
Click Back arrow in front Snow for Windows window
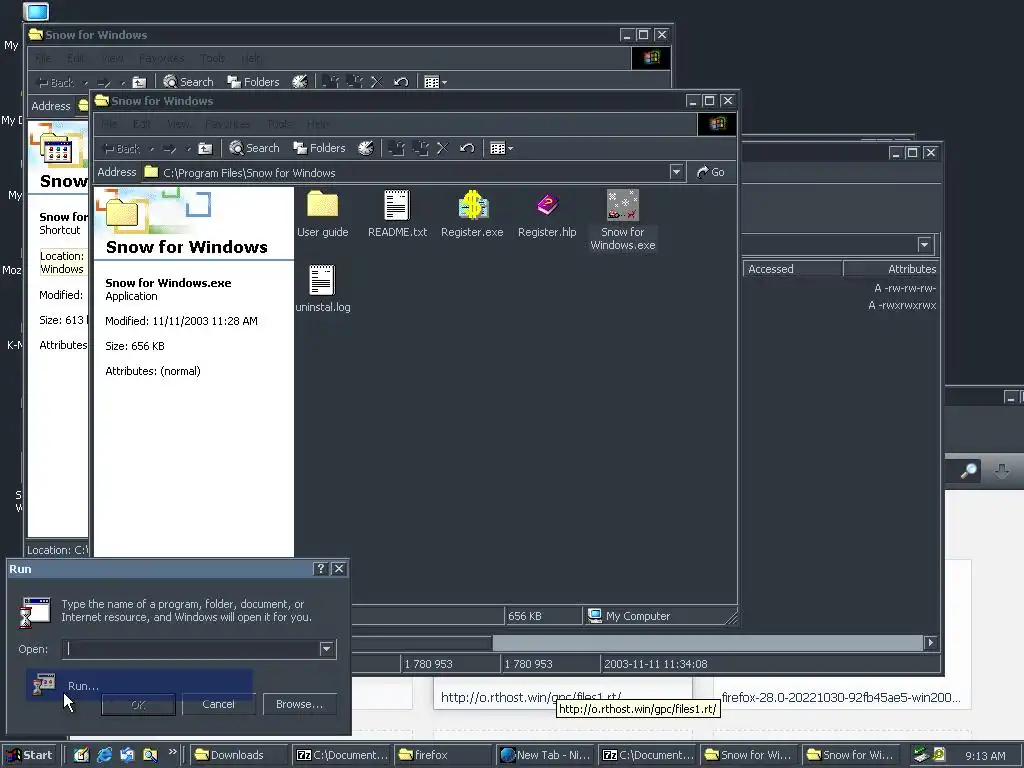pos(121,148)
